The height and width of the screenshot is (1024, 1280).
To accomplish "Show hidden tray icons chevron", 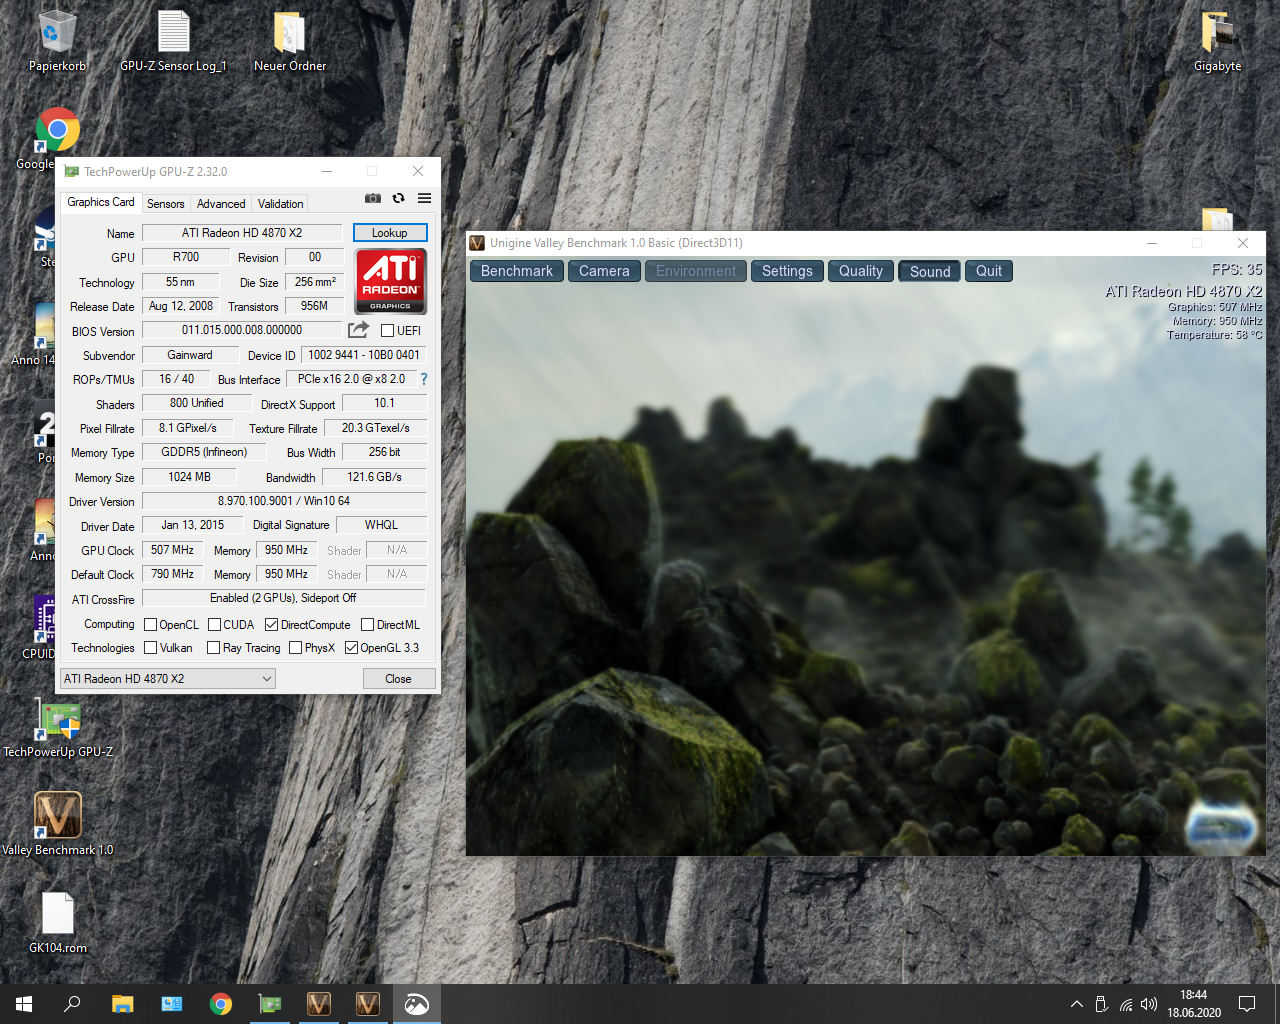I will pyautogui.click(x=1077, y=1004).
